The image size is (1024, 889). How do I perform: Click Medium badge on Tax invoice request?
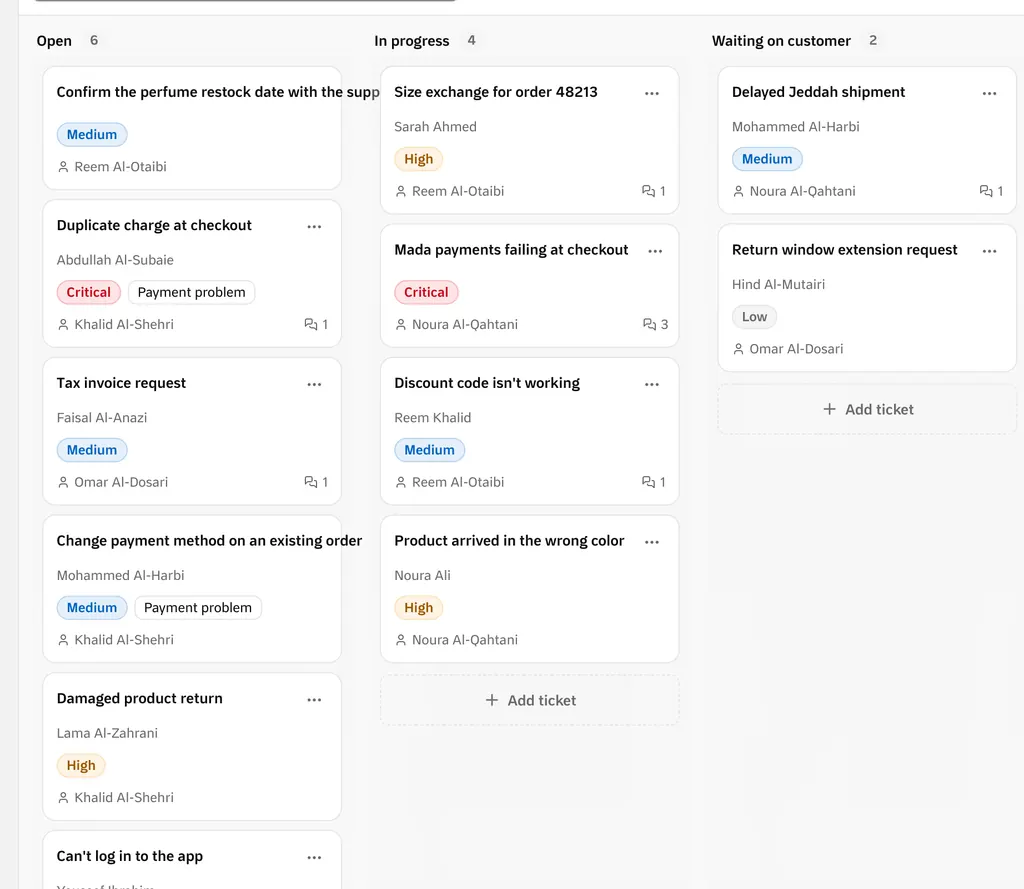point(92,450)
